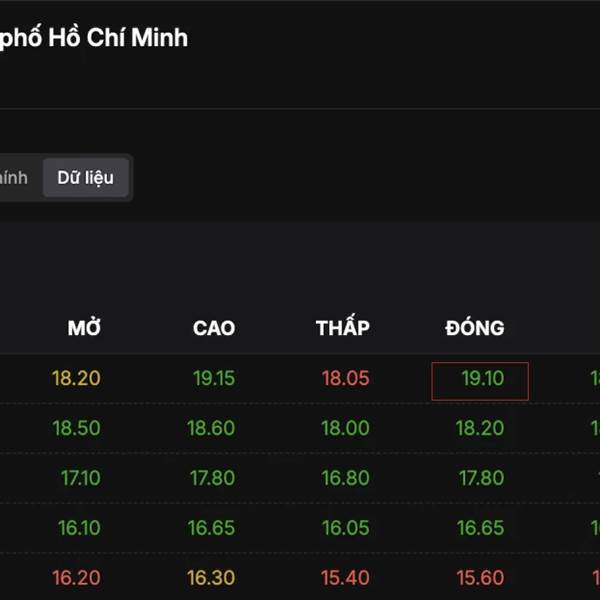This screenshot has height=600, width=600.
Task: Select the partially visible tab left of Dữ liệu
Action: (x=14, y=179)
